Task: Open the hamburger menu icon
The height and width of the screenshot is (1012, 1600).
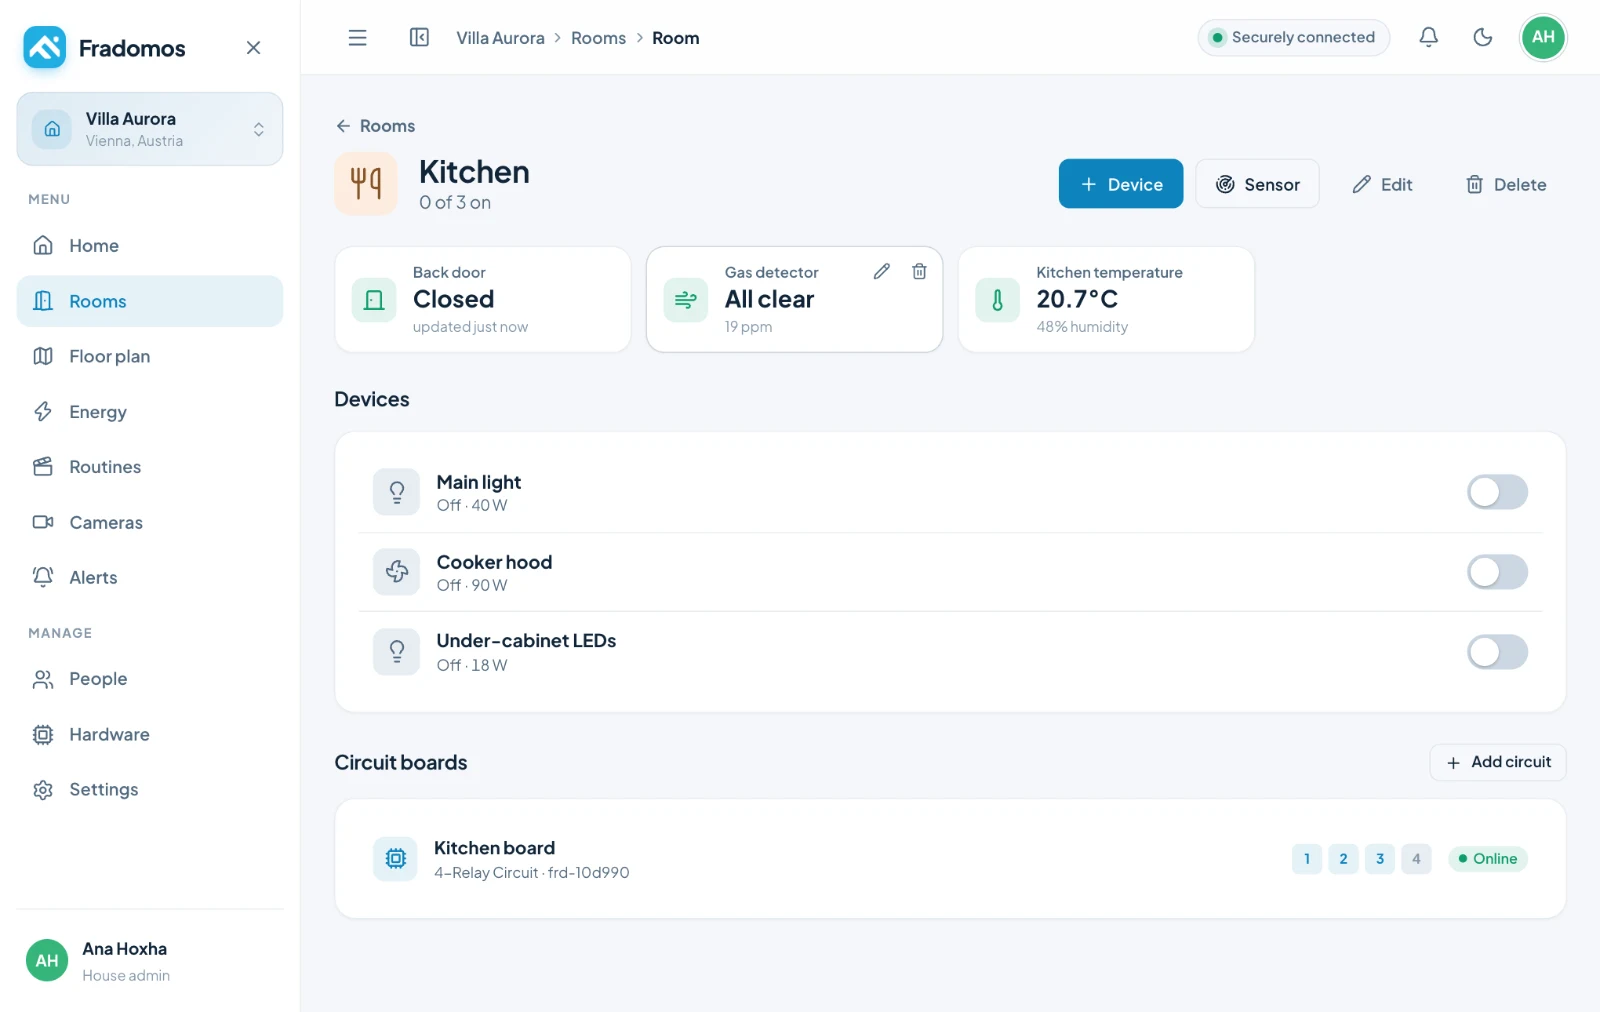Action: coord(357,38)
